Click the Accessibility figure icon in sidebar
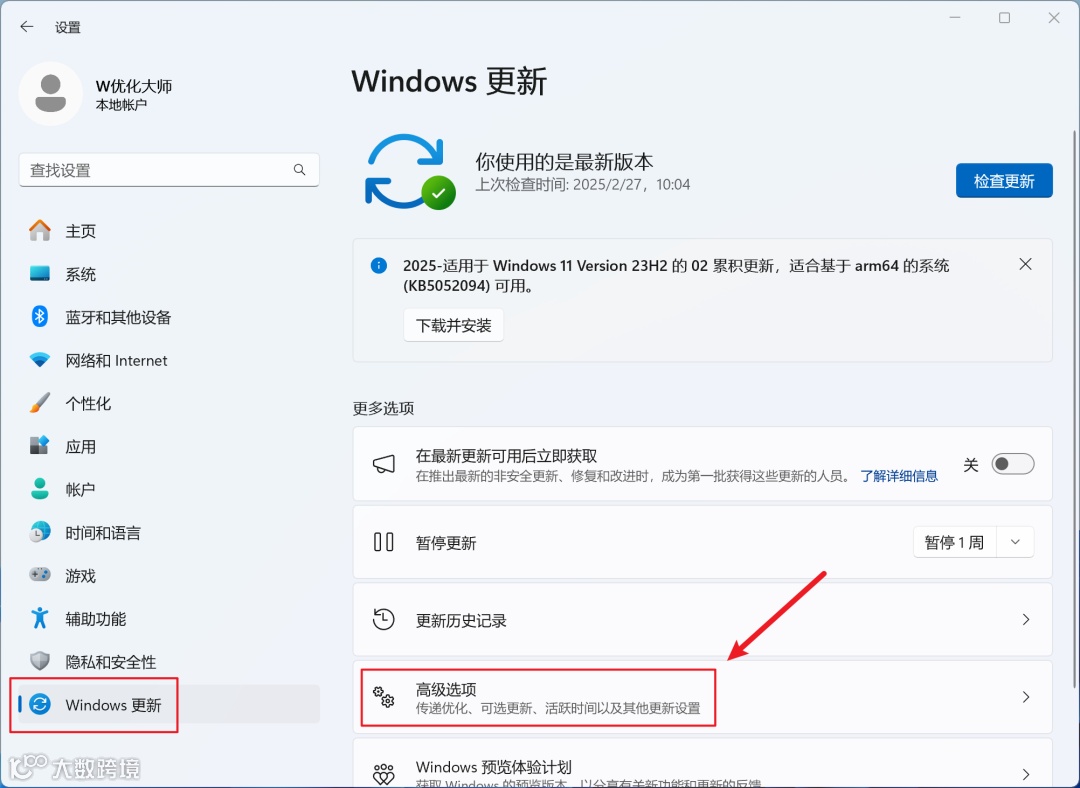 coord(40,618)
